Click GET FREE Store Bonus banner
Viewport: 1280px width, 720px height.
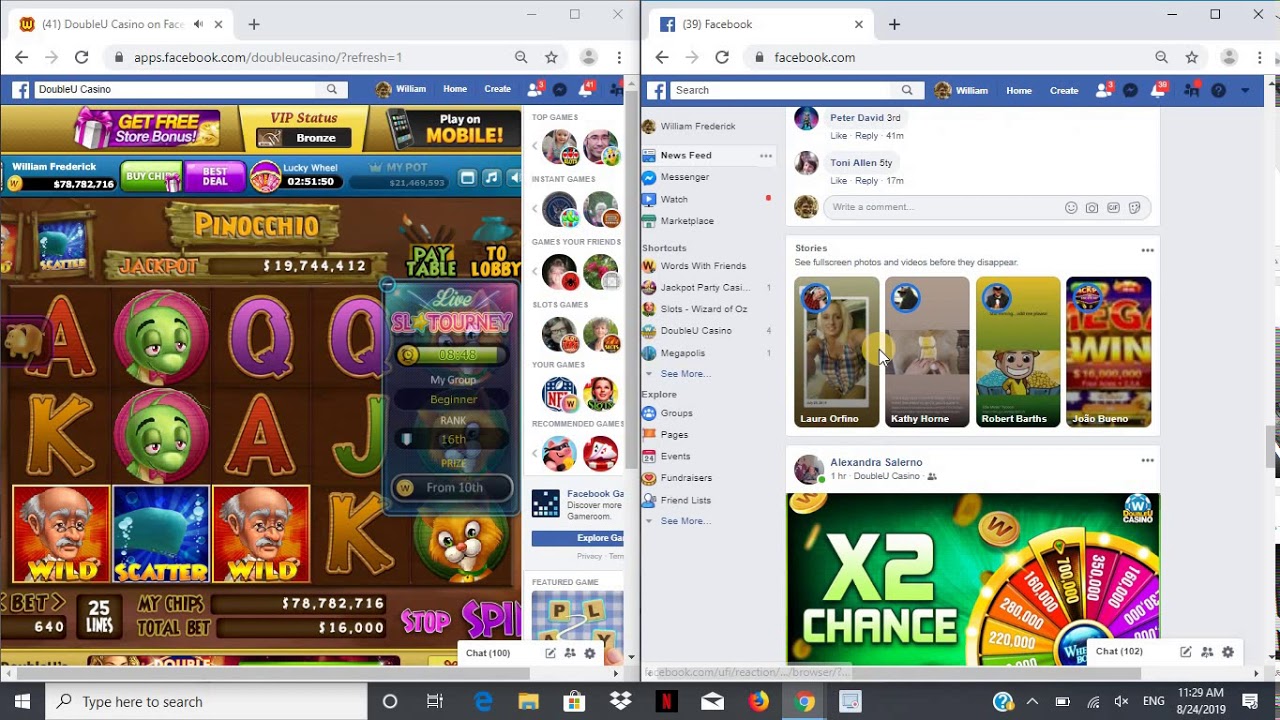pyautogui.click(x=147, y=129)
